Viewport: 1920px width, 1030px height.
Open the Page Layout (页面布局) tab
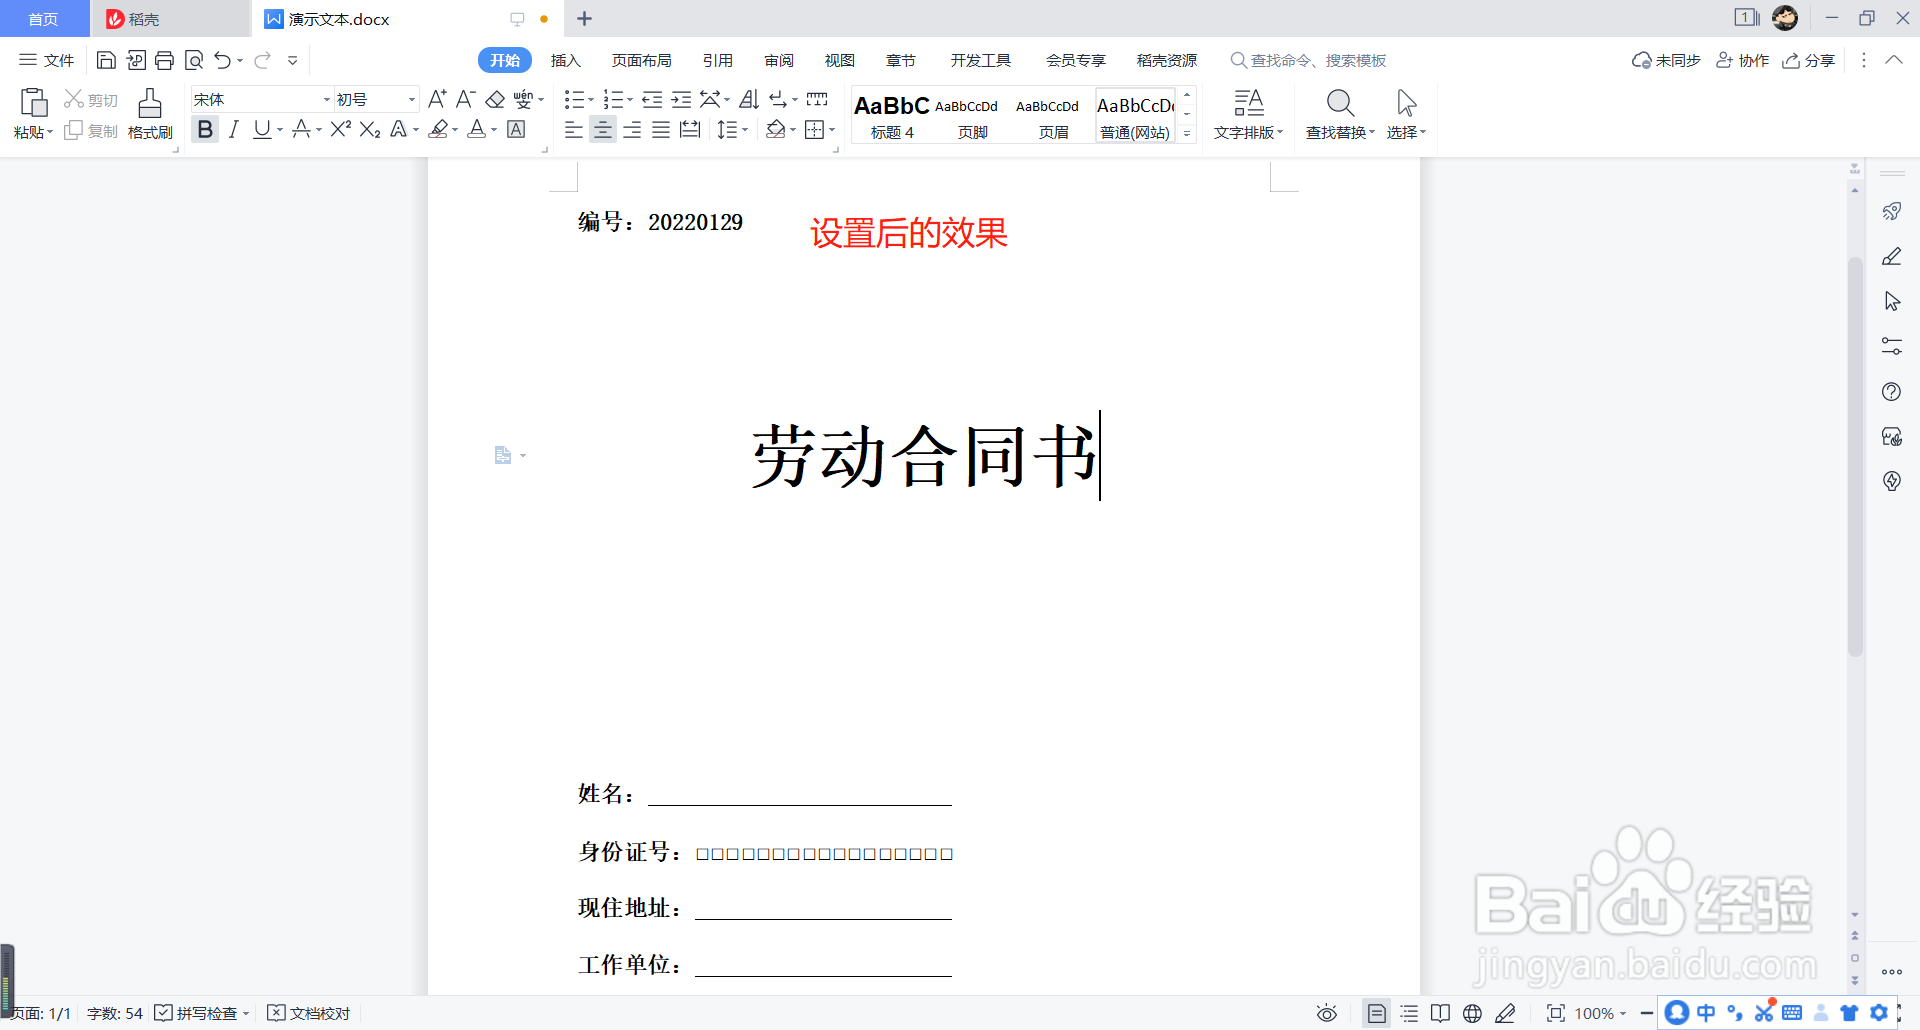tap(642, 60)
